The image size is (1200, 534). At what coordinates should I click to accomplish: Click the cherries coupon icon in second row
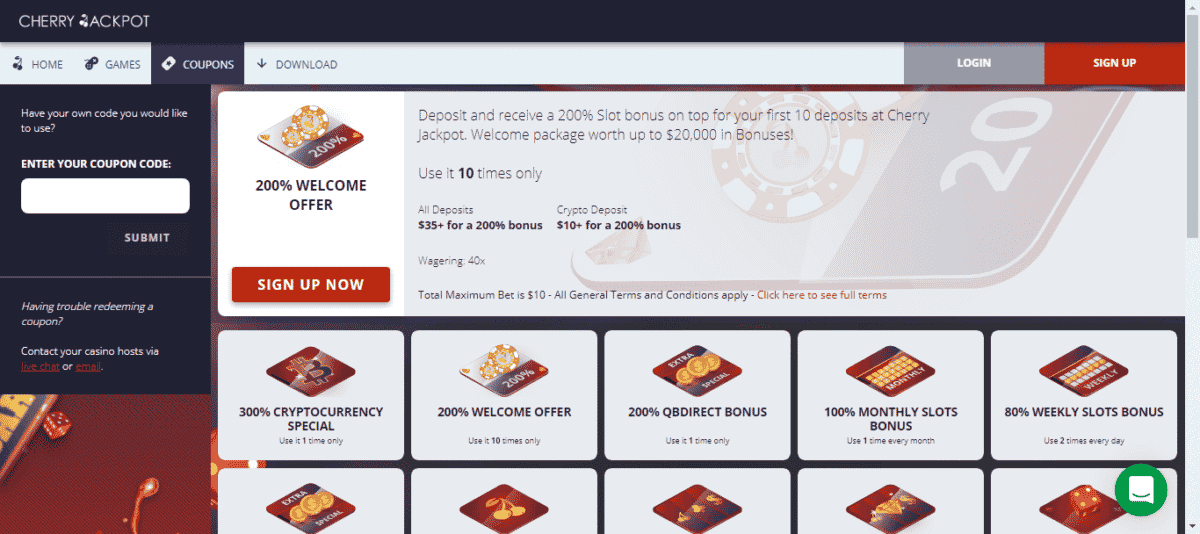pyautogui.click(x=504, y=508)
